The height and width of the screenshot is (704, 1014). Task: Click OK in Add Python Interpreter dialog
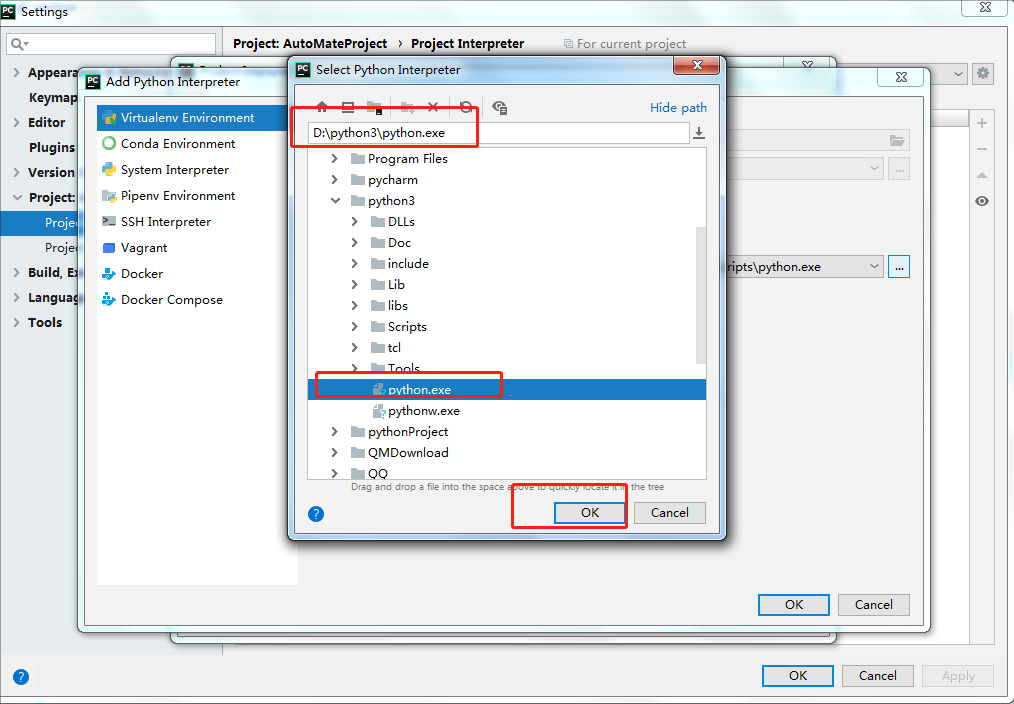(793, 604)
